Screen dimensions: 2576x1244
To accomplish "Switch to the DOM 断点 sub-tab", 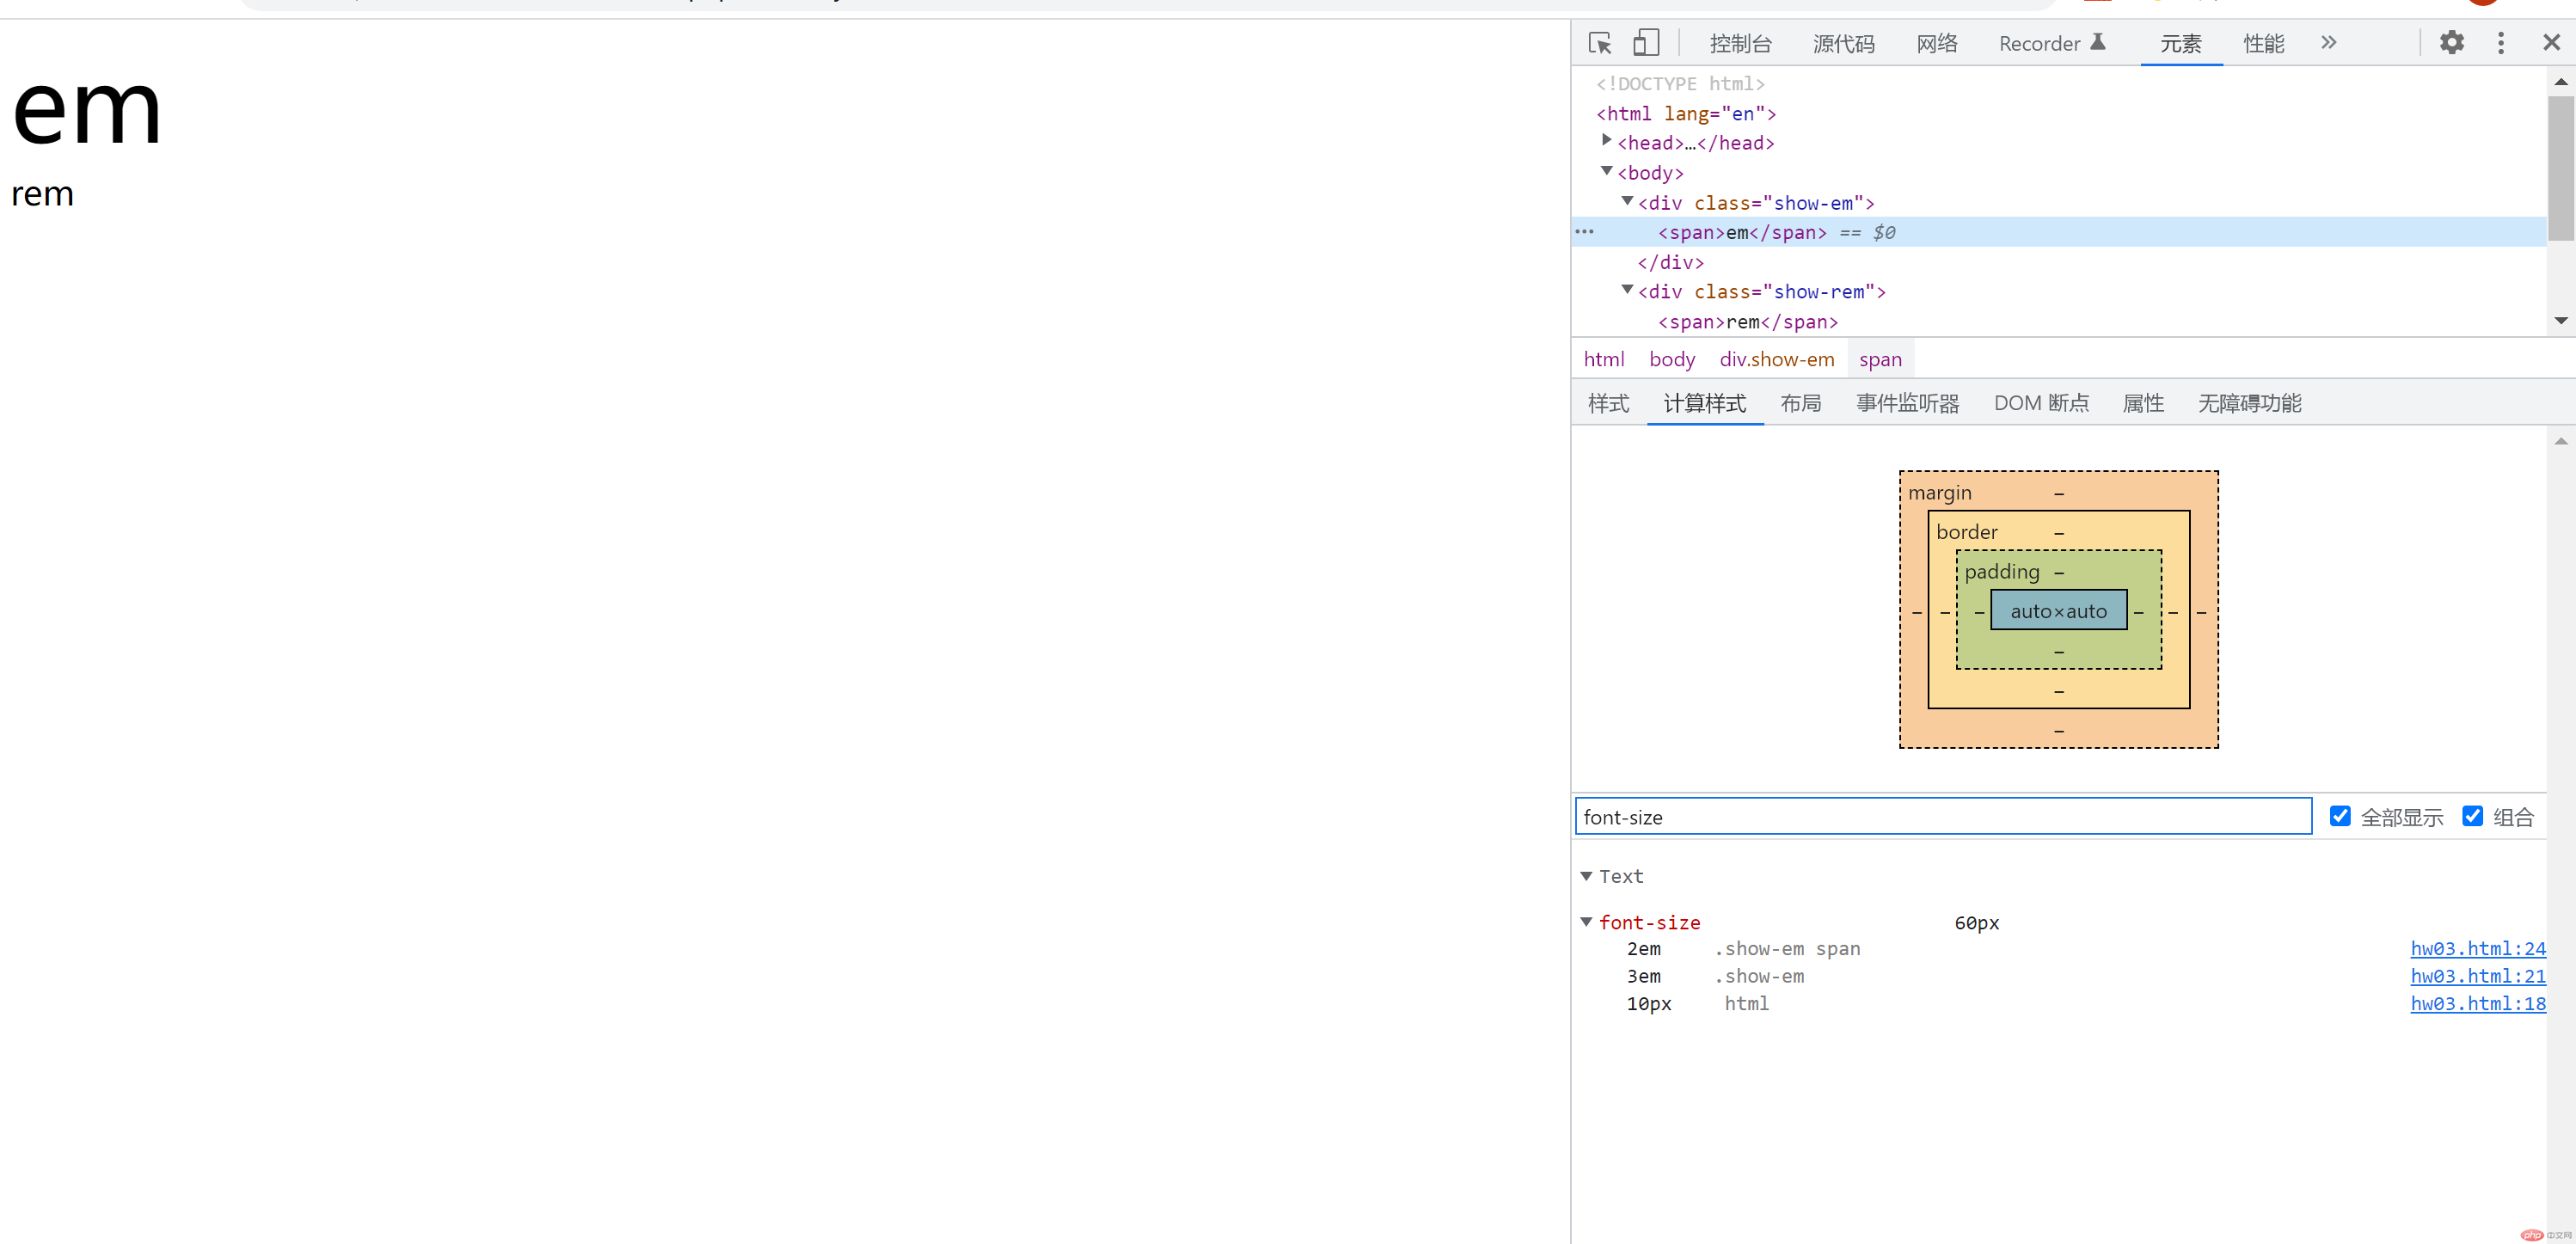I will [x=2040, y=403].
